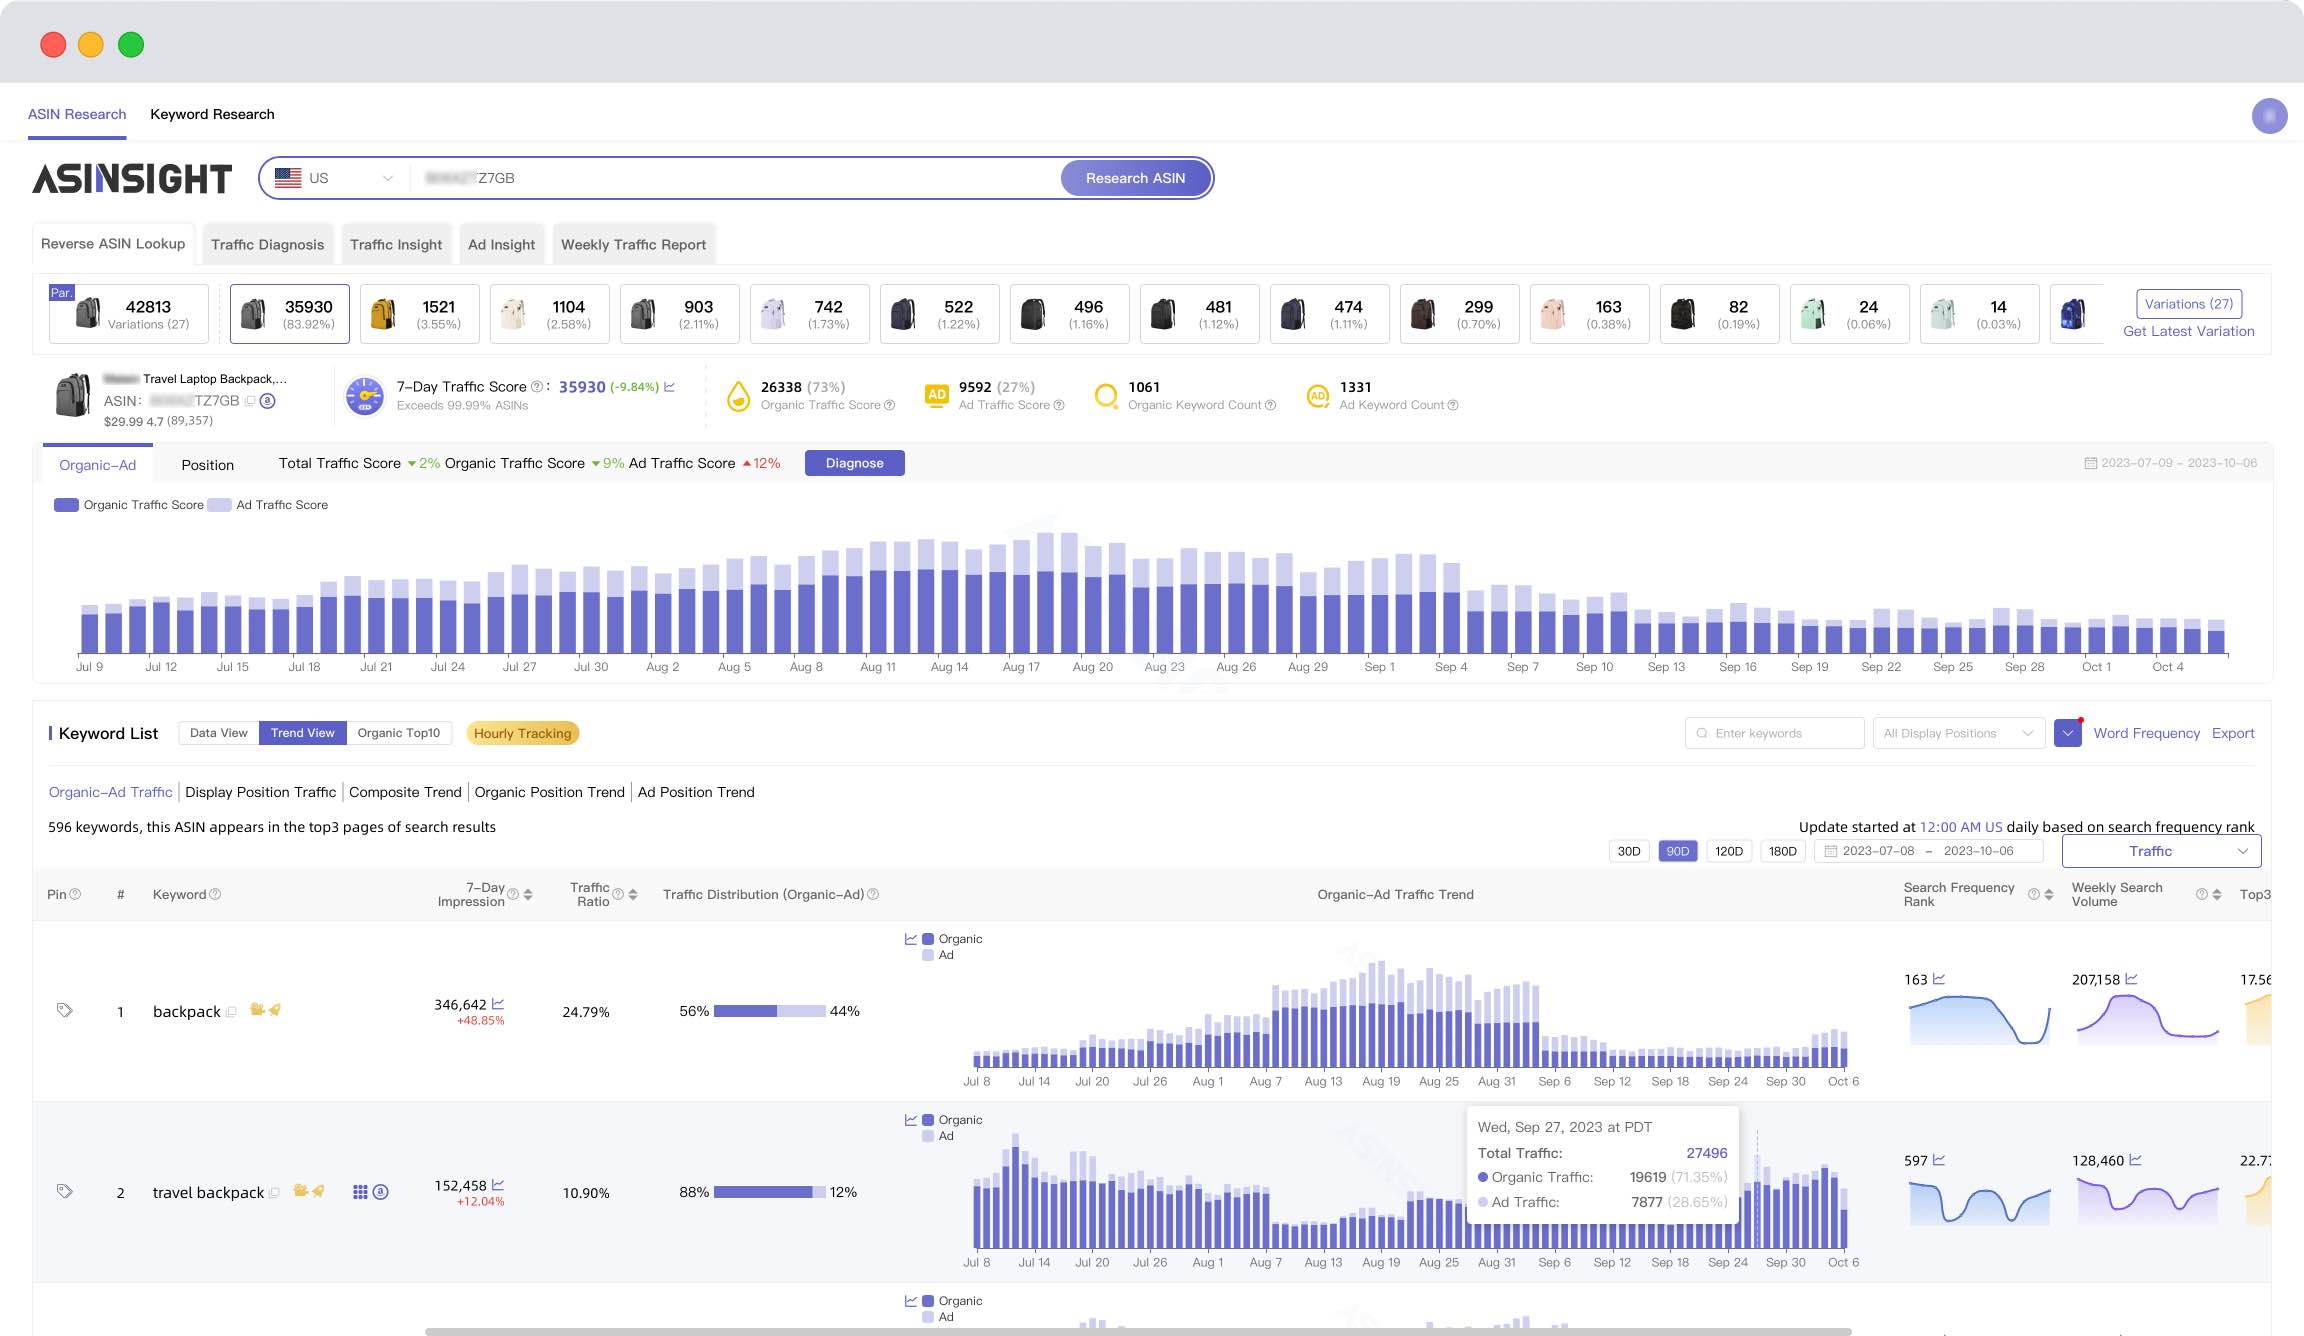Switch chart to Position tab
The image size is (2304, 1336).
tap(207, 465)
